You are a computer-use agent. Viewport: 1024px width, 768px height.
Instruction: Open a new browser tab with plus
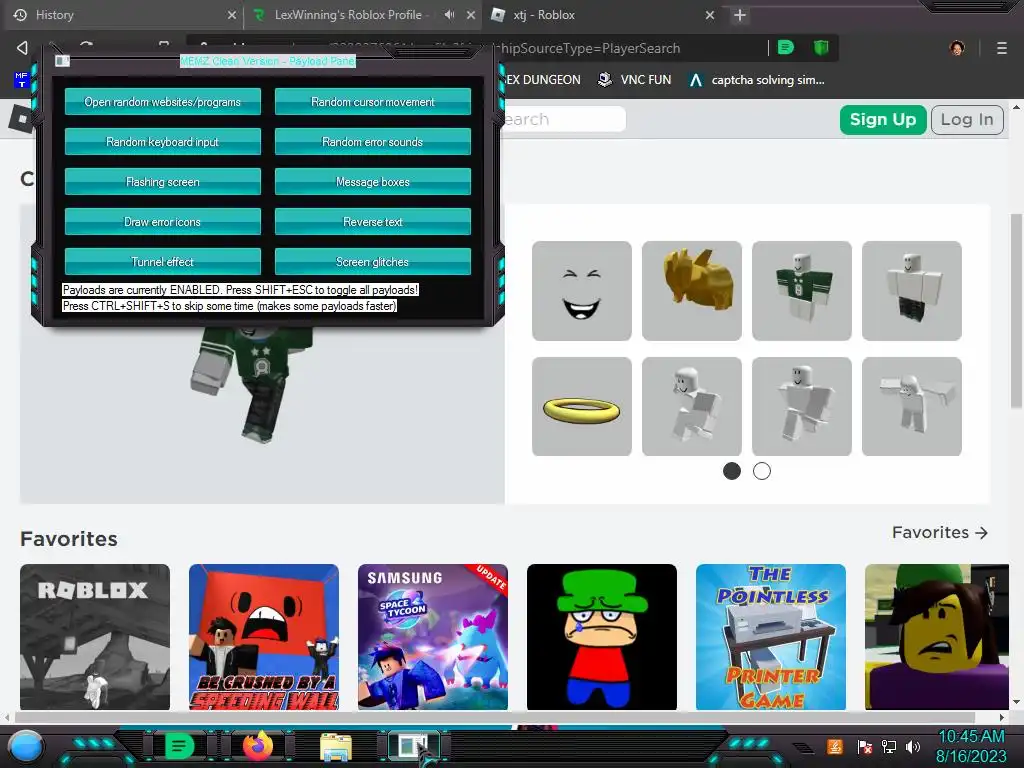tap(739, 15)
